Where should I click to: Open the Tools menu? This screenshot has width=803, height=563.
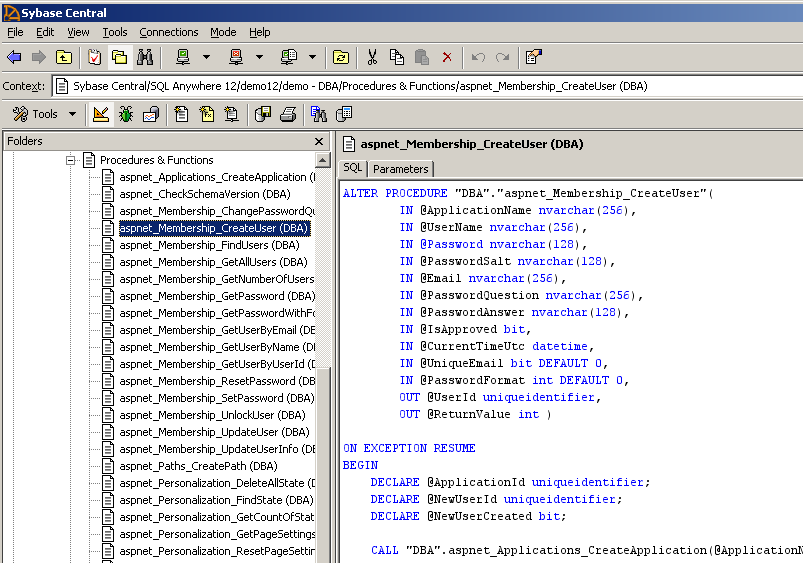coord(115,32)
